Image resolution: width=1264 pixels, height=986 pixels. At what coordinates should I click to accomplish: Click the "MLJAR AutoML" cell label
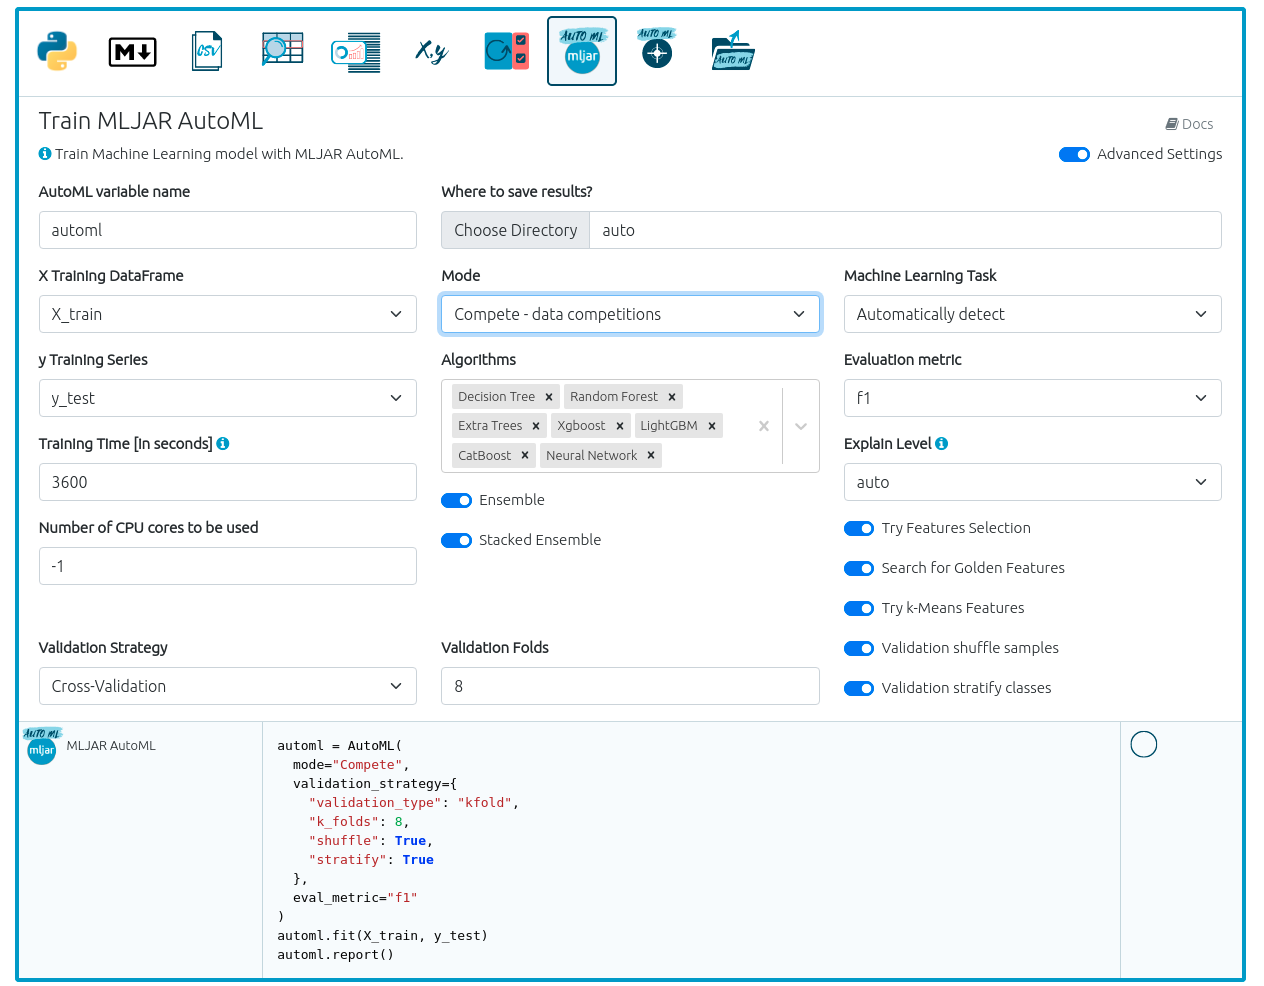(x=111, y=746)
